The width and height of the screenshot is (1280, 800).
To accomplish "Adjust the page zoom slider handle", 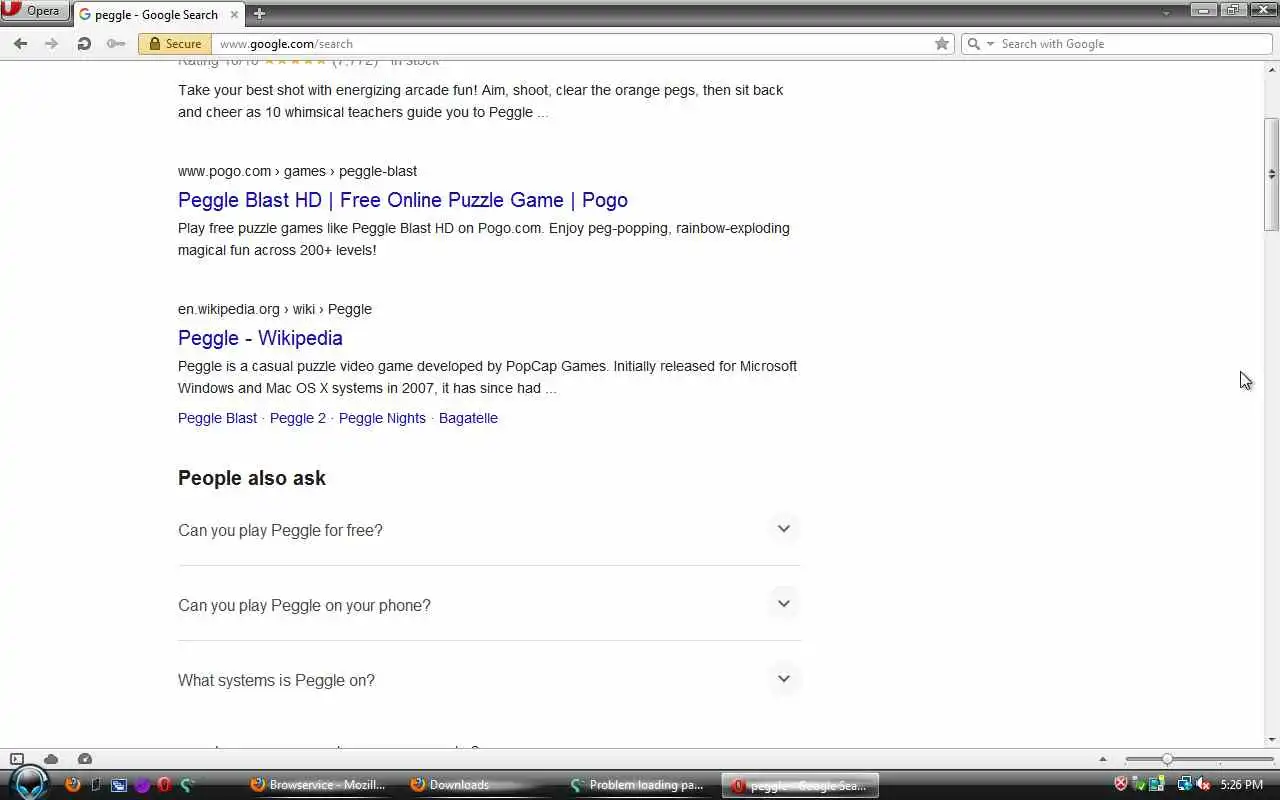I will (1167, 760).
